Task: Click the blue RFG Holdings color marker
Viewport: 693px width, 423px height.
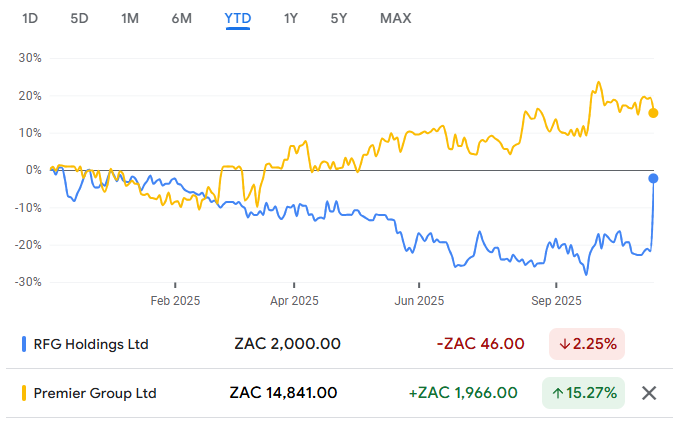Action: [24, 344]
